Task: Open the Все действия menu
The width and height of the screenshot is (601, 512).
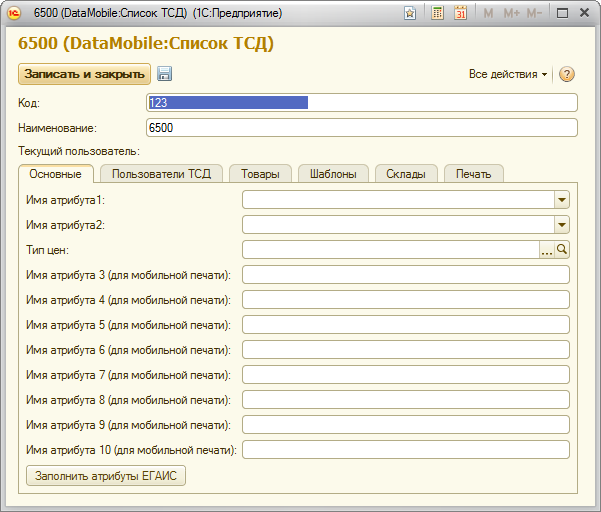Action: (508, 74)
